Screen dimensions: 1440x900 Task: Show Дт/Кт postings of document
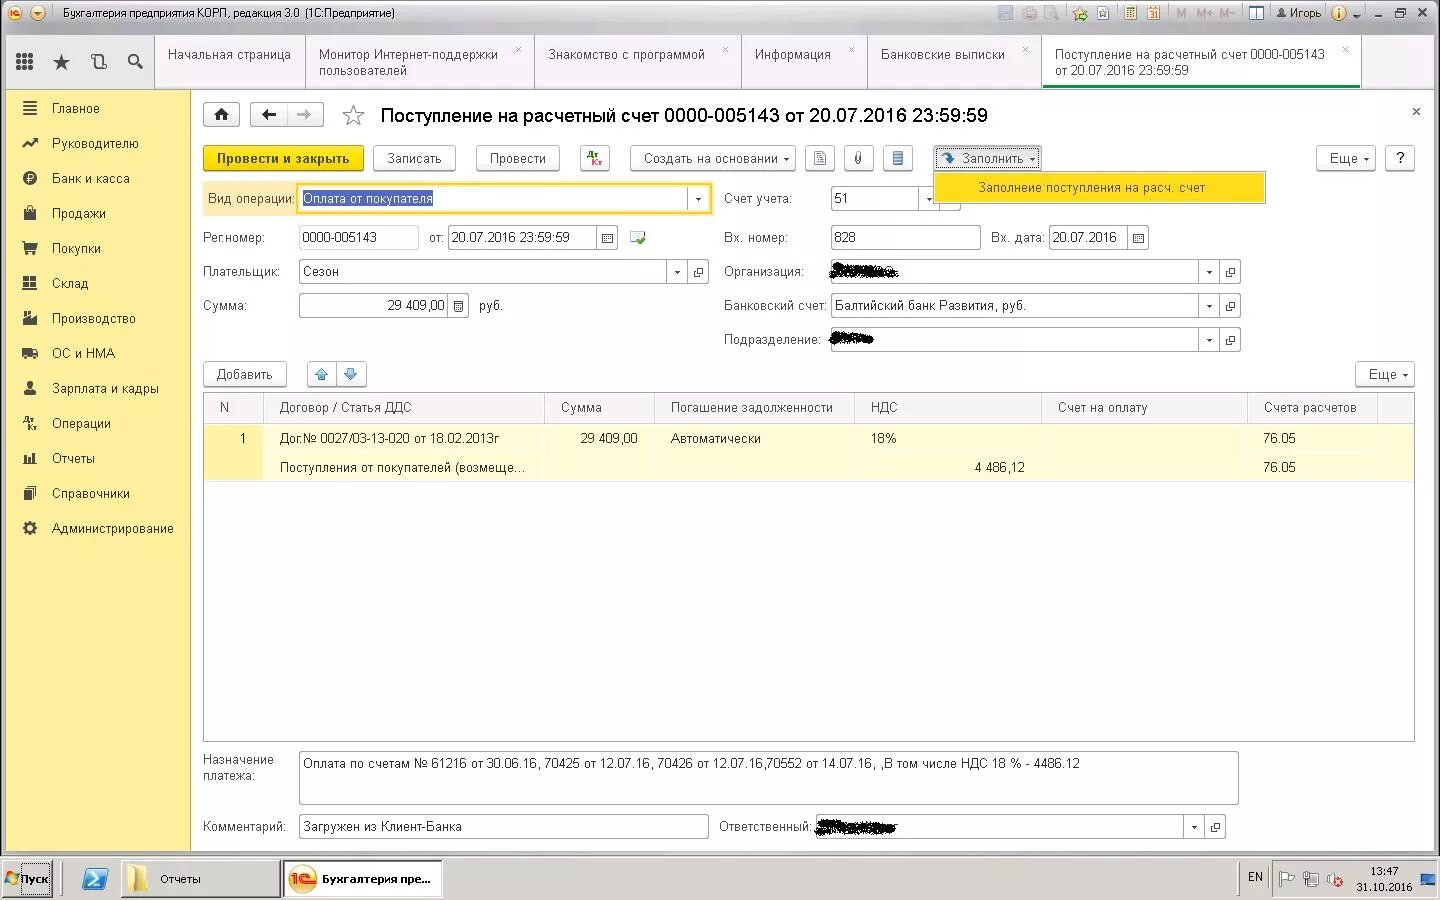595,158
